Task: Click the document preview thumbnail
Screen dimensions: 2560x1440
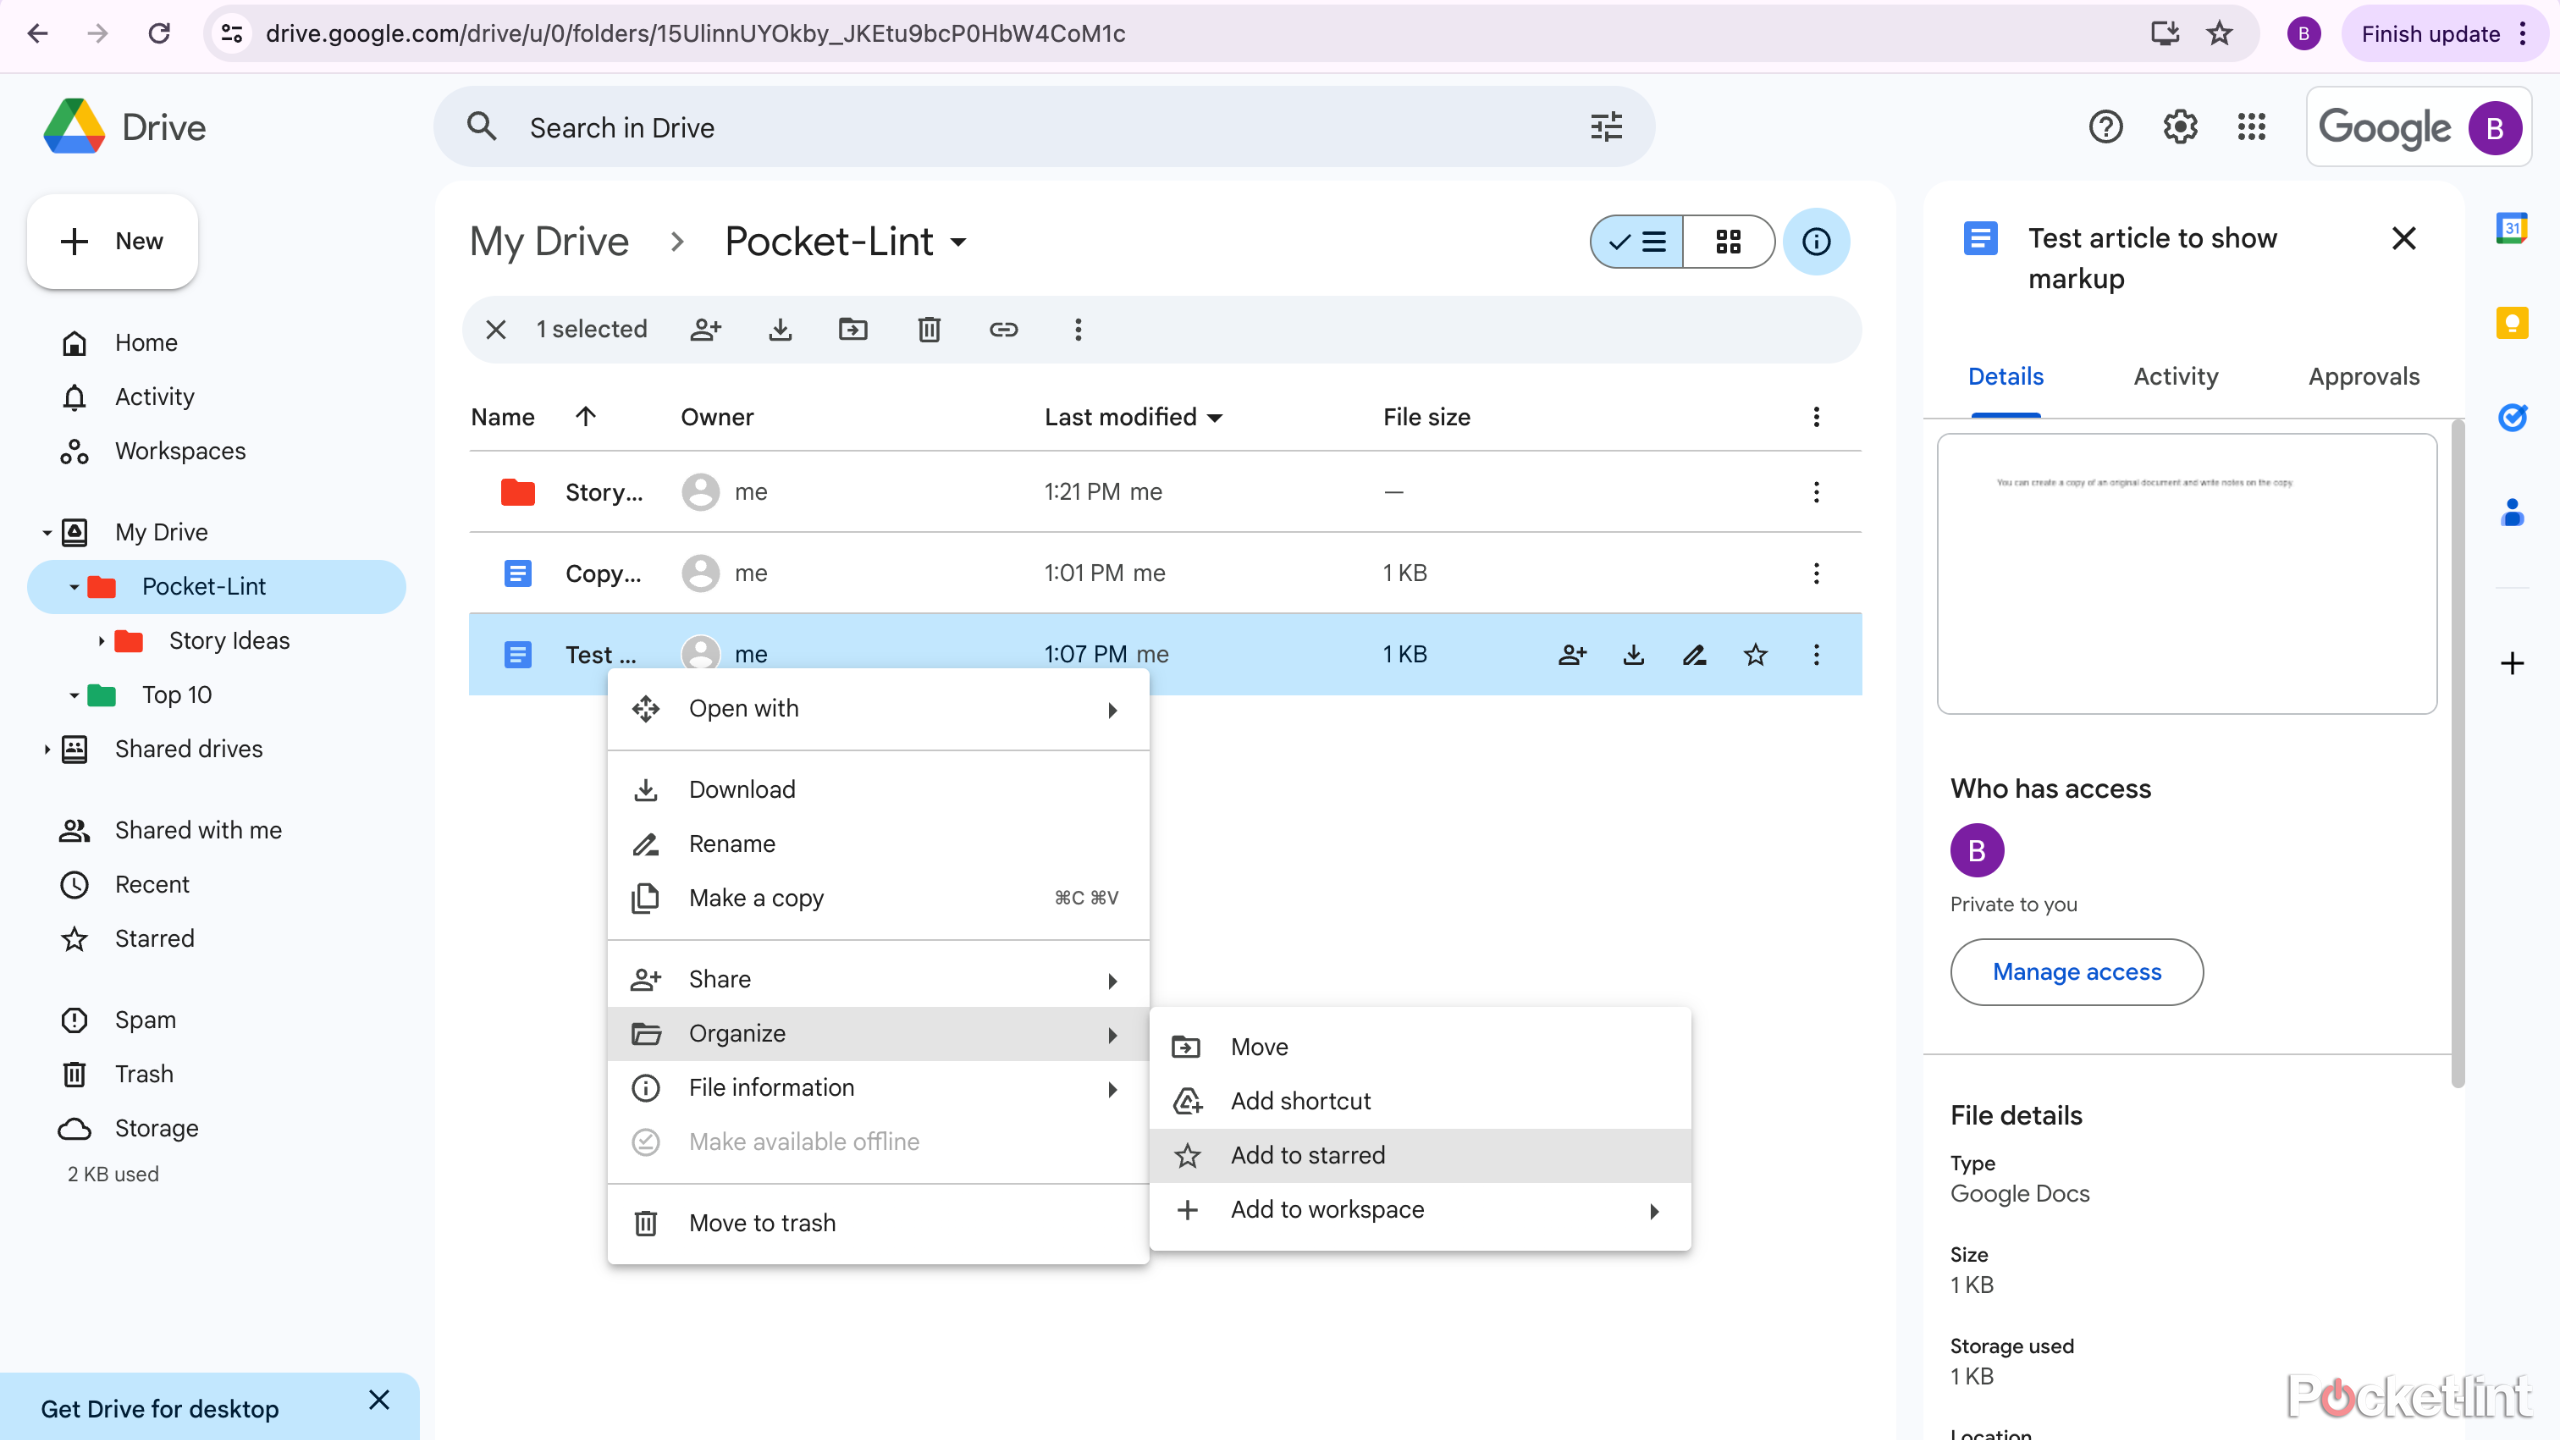Action: click(2186, 573)
